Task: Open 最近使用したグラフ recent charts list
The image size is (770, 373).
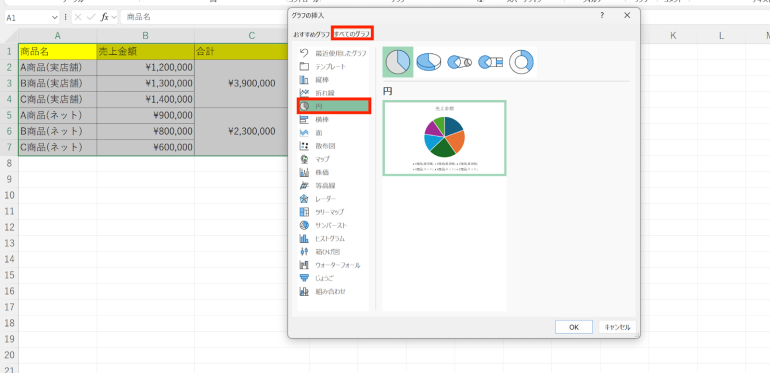Action: click(x=333, y=53)
